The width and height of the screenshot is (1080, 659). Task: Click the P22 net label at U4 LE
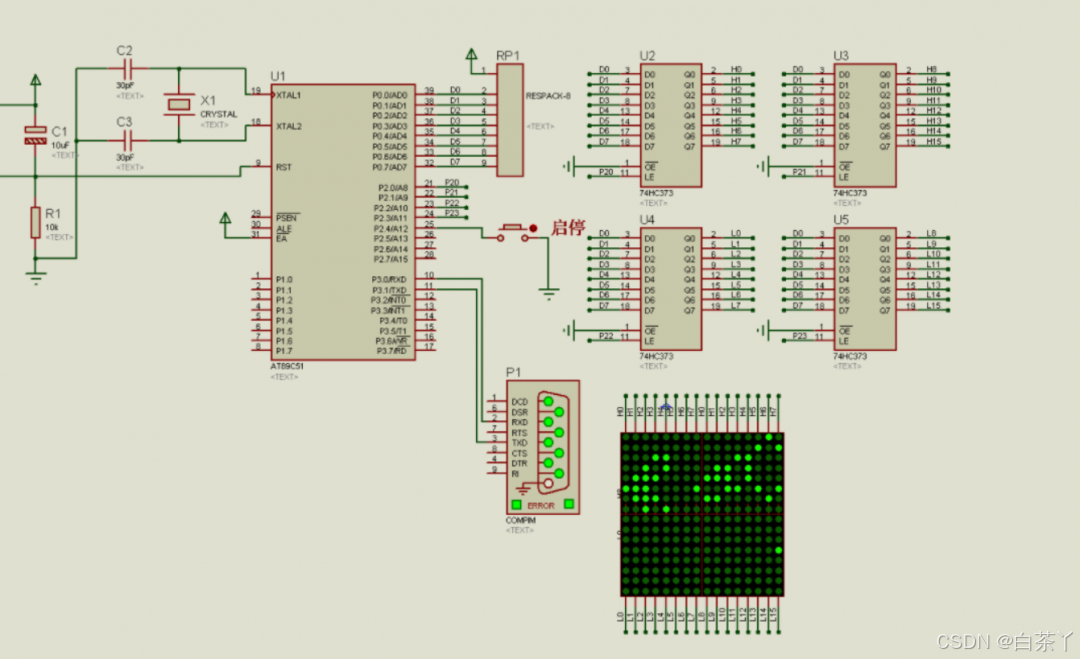click(x=606, y=335)
